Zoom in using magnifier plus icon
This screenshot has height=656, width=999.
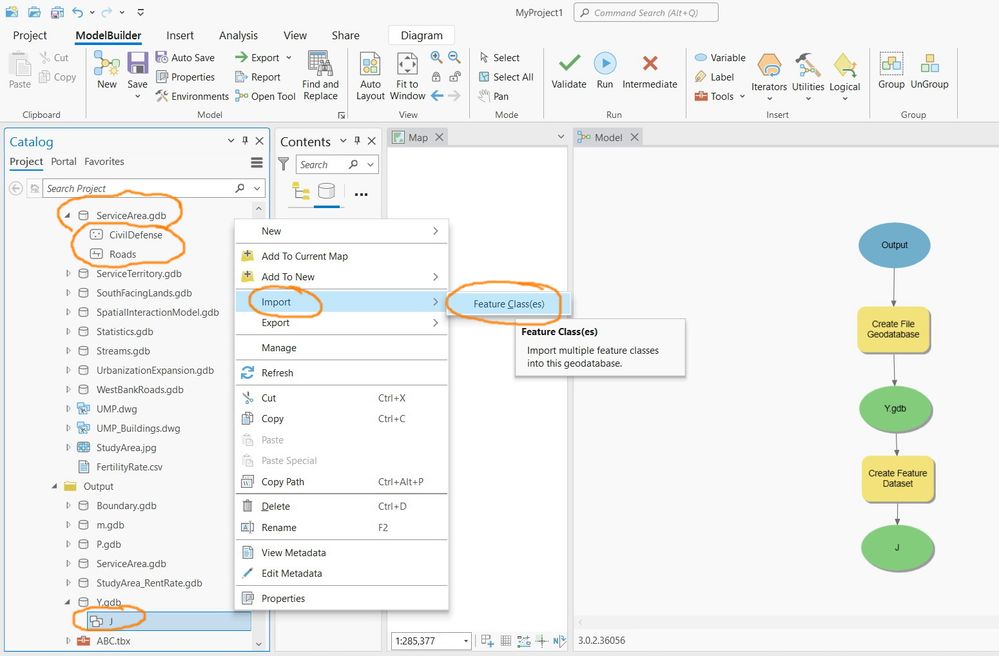tap(436, 57)
